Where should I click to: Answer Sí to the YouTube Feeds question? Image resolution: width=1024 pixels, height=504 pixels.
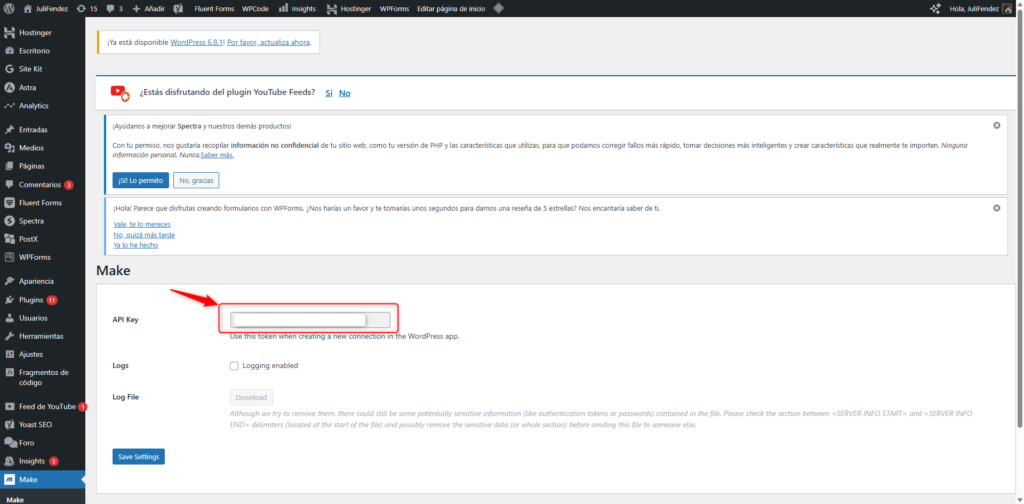tap(329, 93)
